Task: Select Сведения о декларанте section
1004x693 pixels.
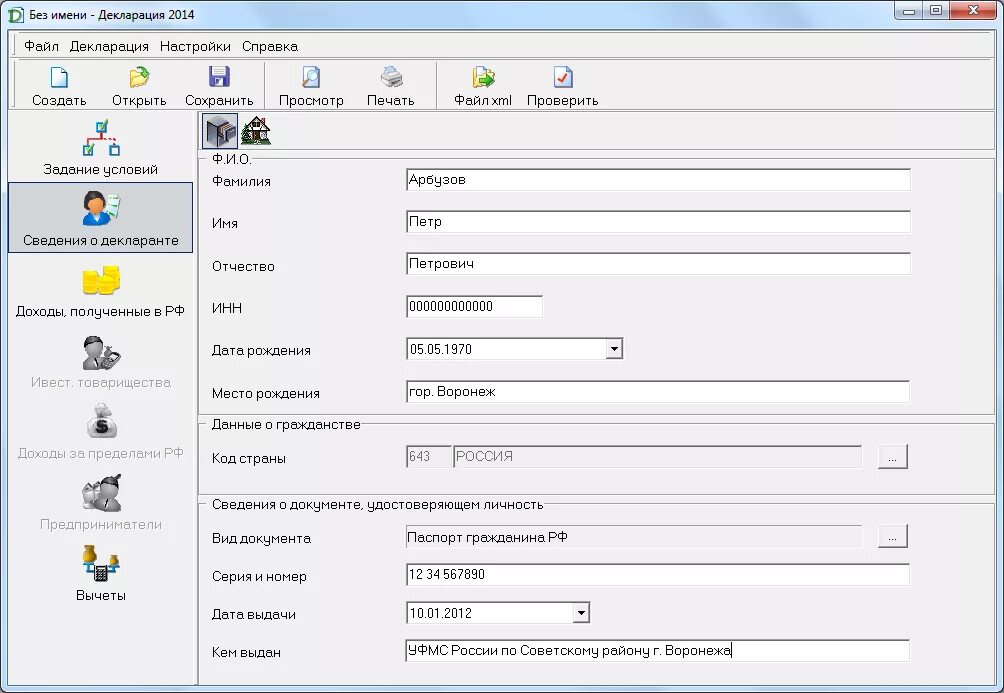Action: 101,218
